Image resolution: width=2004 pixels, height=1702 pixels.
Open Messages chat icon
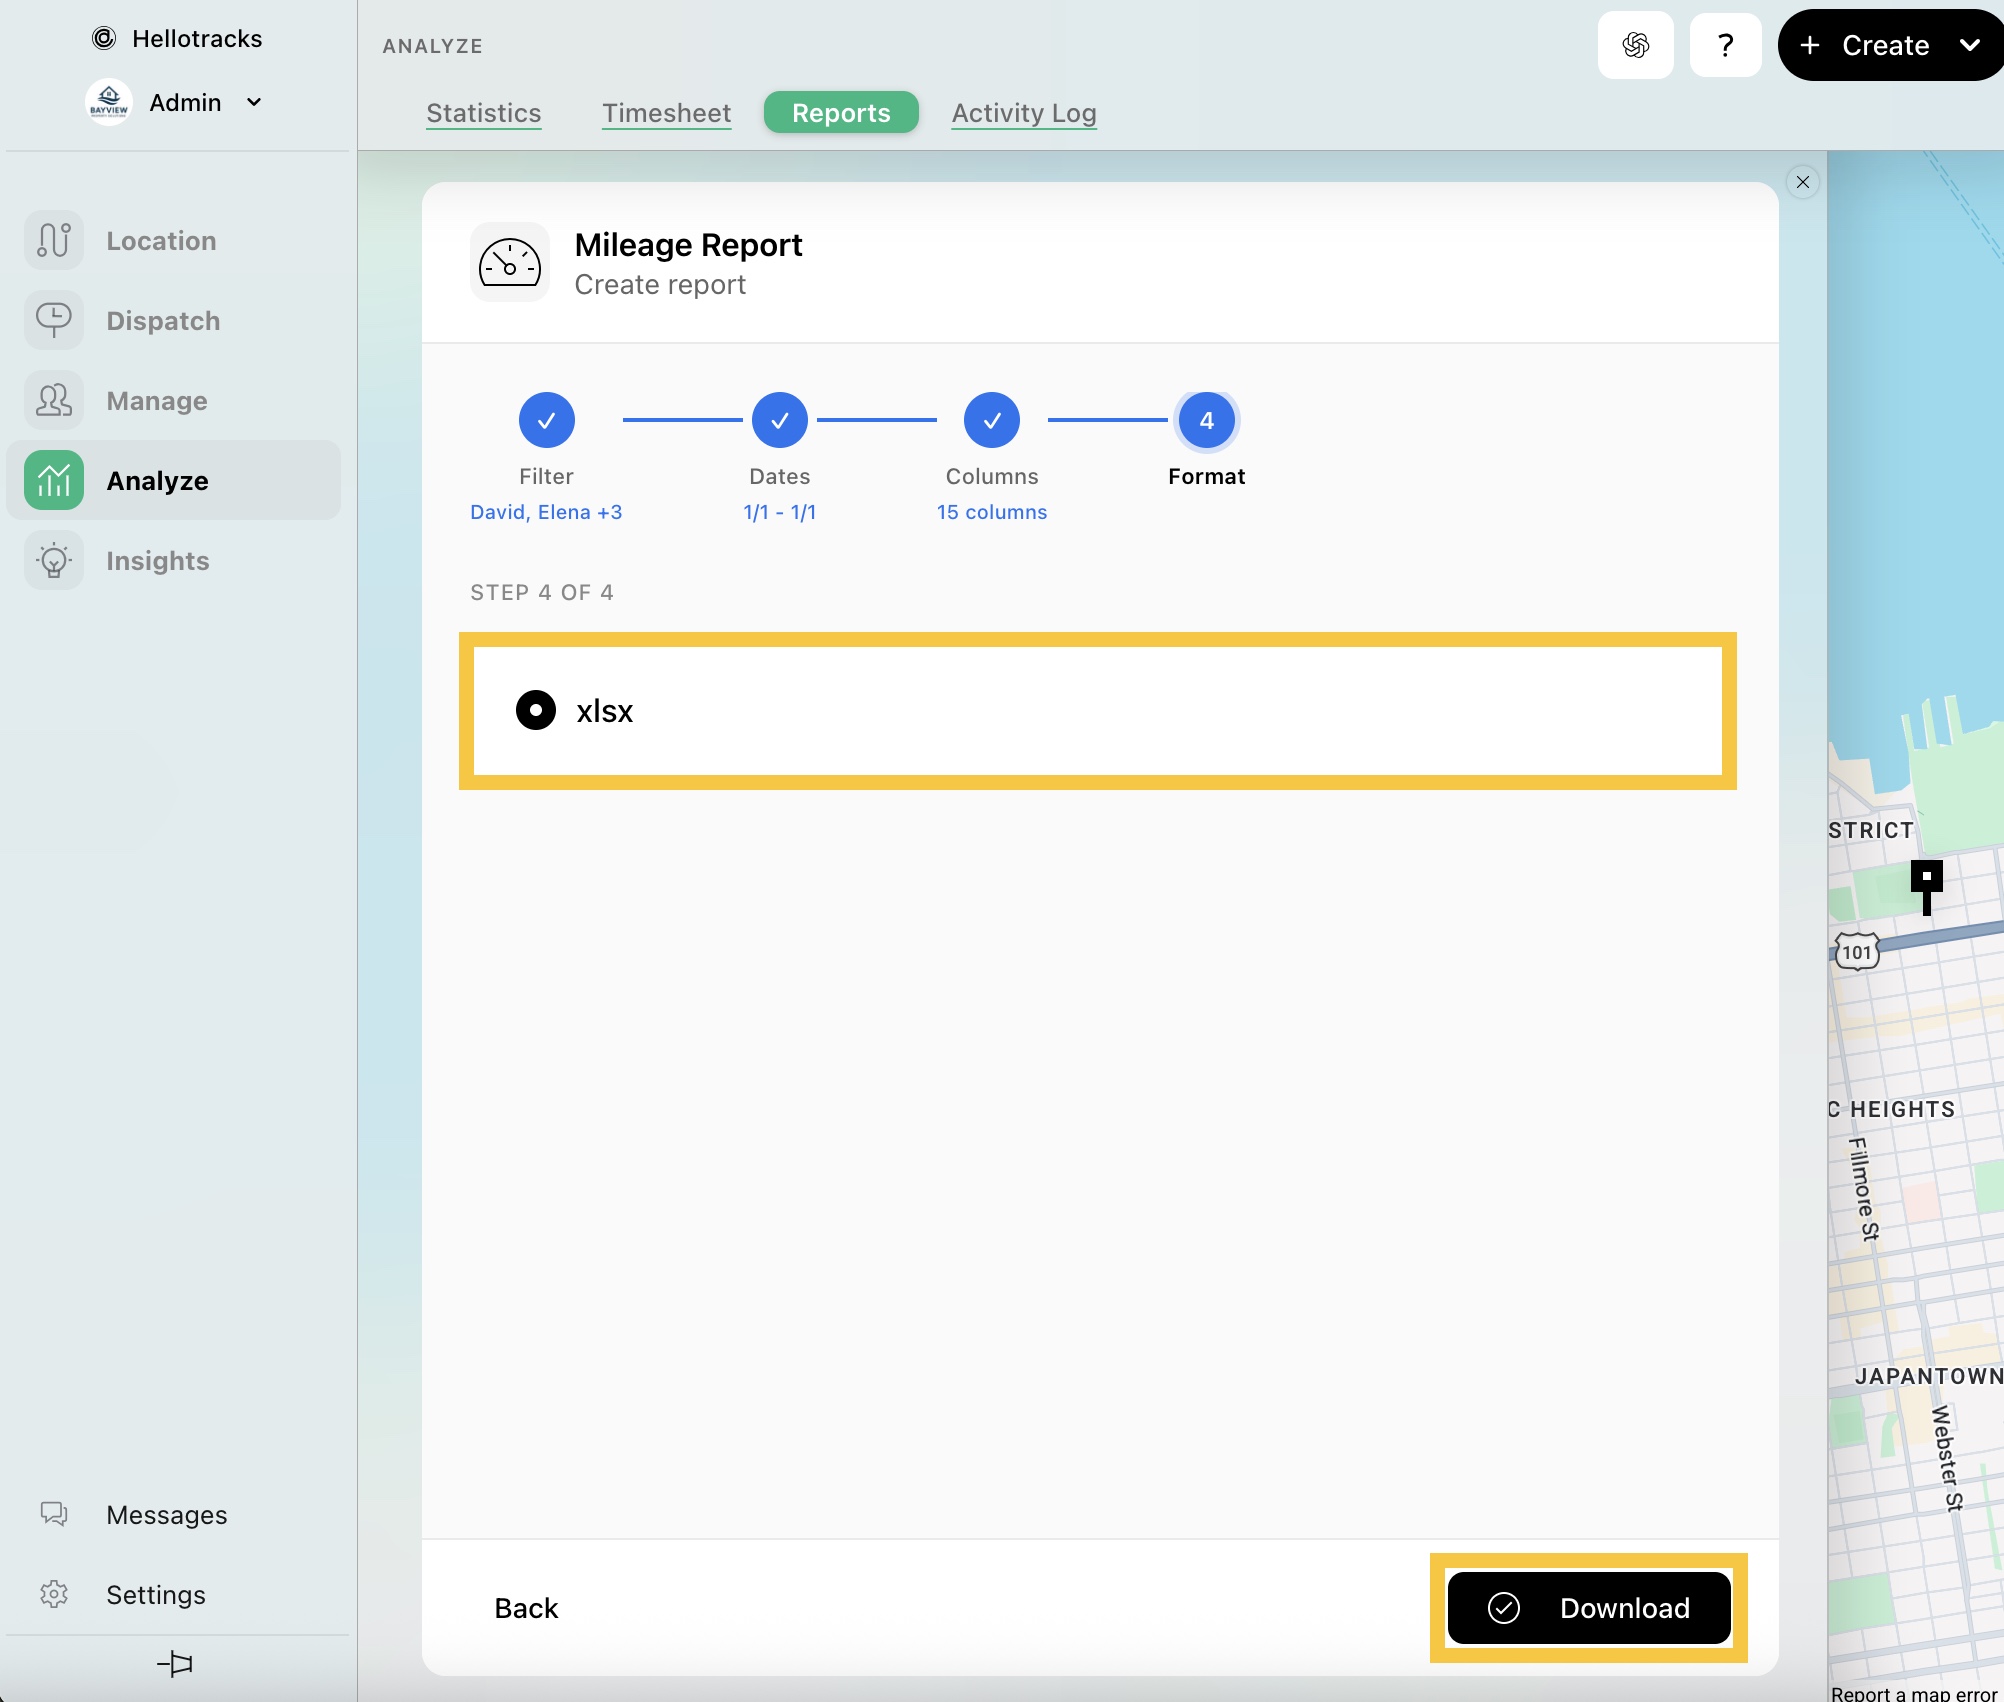click(x=54, y=1514)
